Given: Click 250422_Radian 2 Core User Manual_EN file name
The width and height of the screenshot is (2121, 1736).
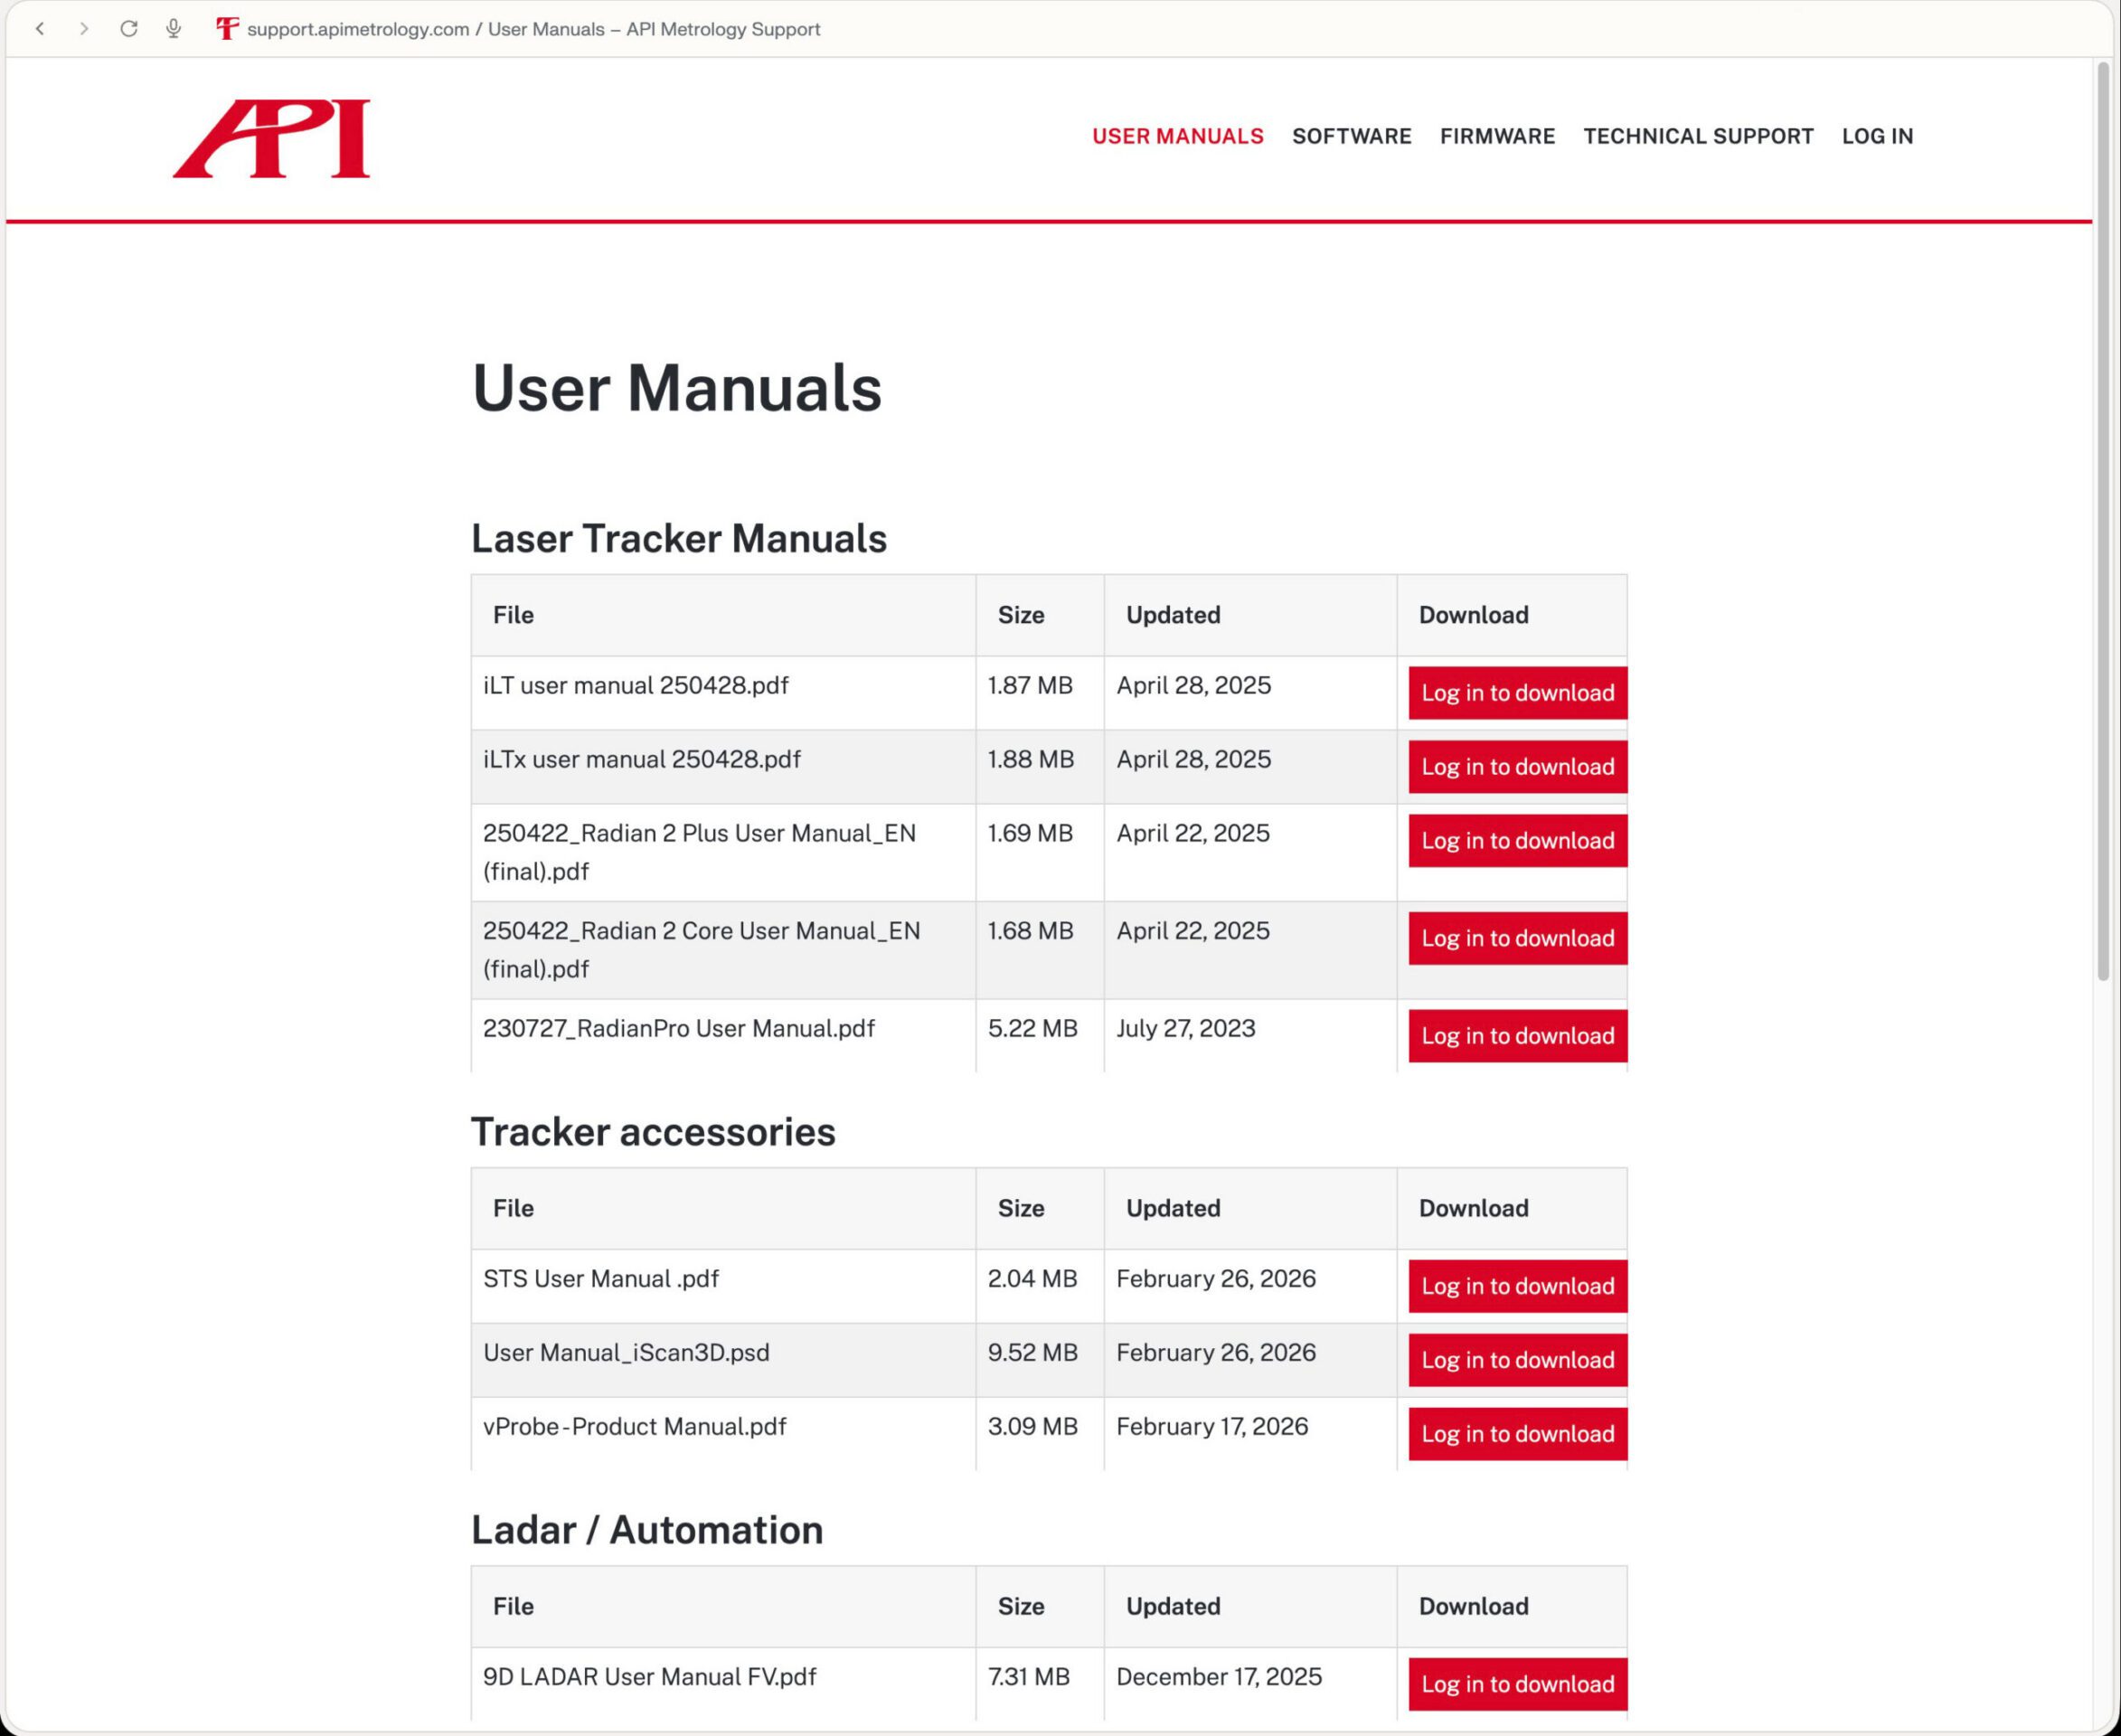Looking at the screenshot, I should coord(701,950).
